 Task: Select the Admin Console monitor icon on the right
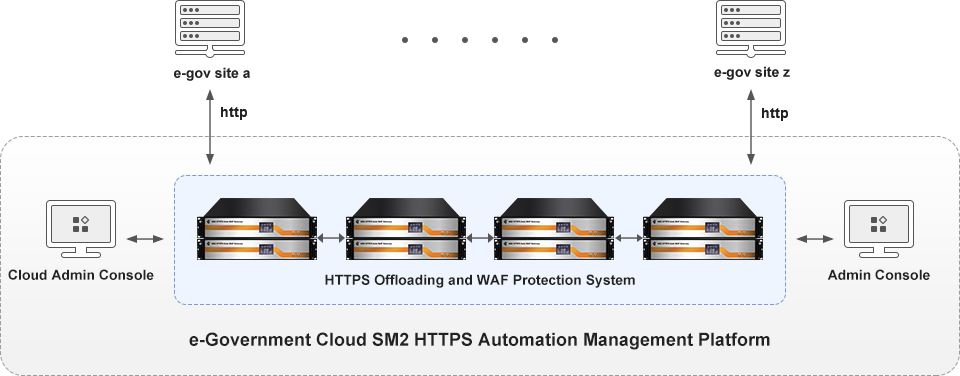pyautogui.click(x=879, y=228)
